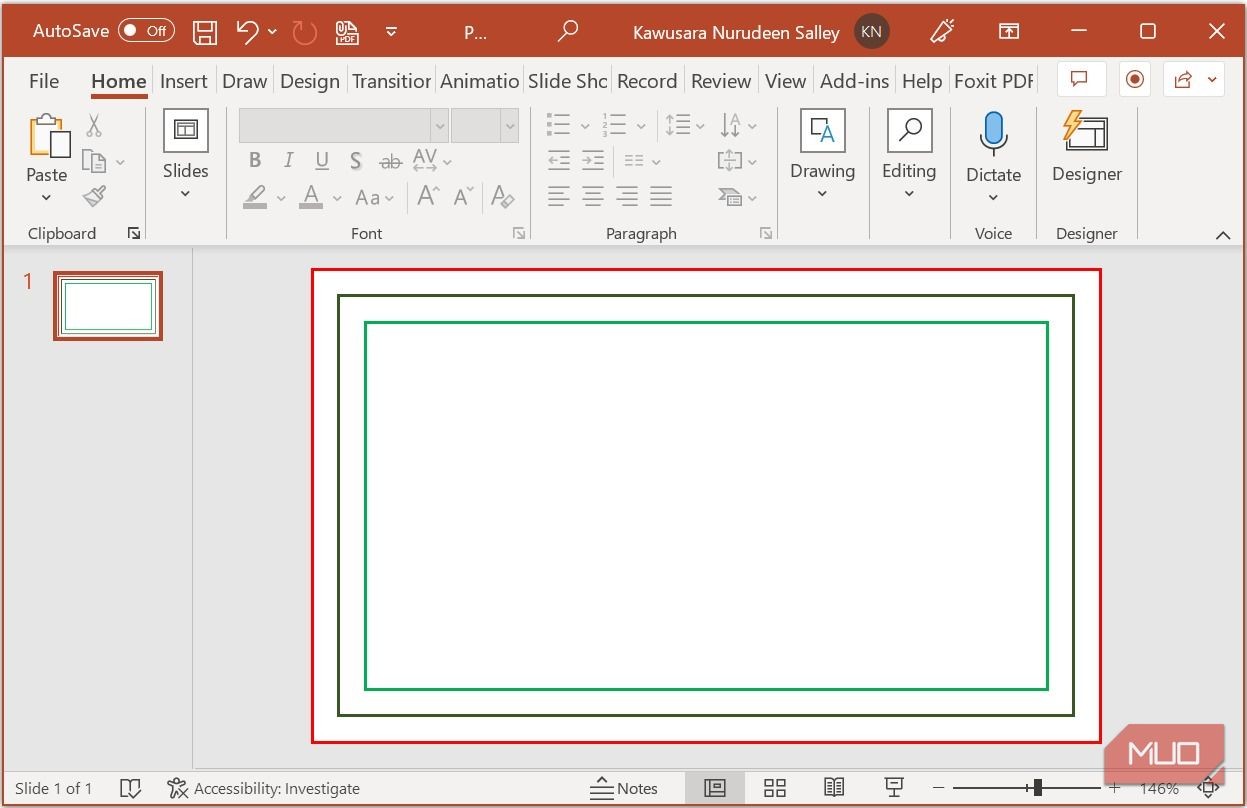Viewport: 1247px width, 808px height.
Task: Toggle AutoSave switch
Action: 146,31
